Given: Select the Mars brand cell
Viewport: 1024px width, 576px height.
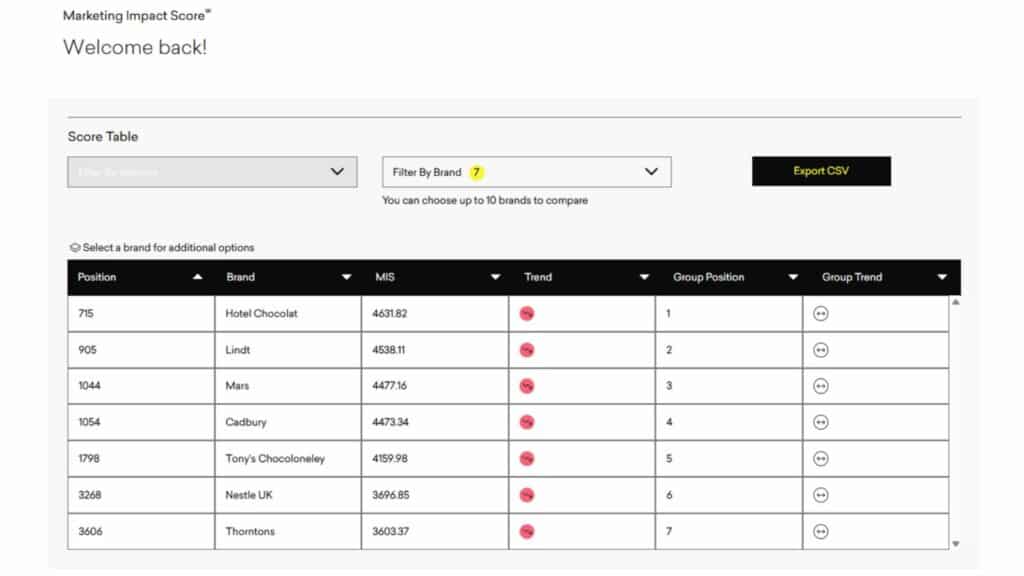Looking at the screenshot, I should (288, 386).
